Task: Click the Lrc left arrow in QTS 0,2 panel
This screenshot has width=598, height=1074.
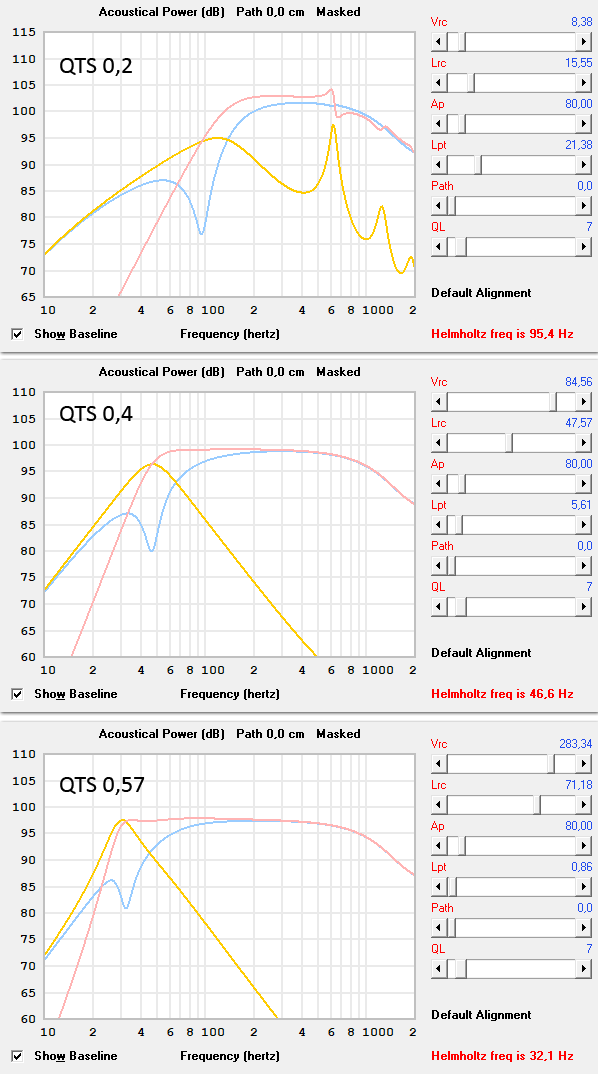Action: point(439,83)
